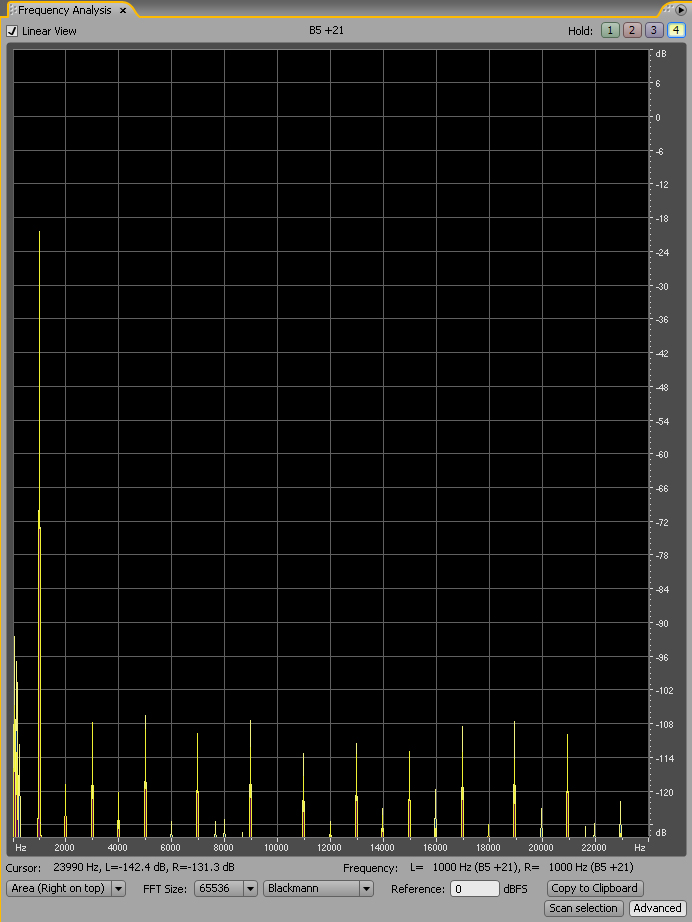The width and height of the screenshot is (692, 922).
Task: Grab the panel gripper icon beside the title
Action: [x=13, y=10]
